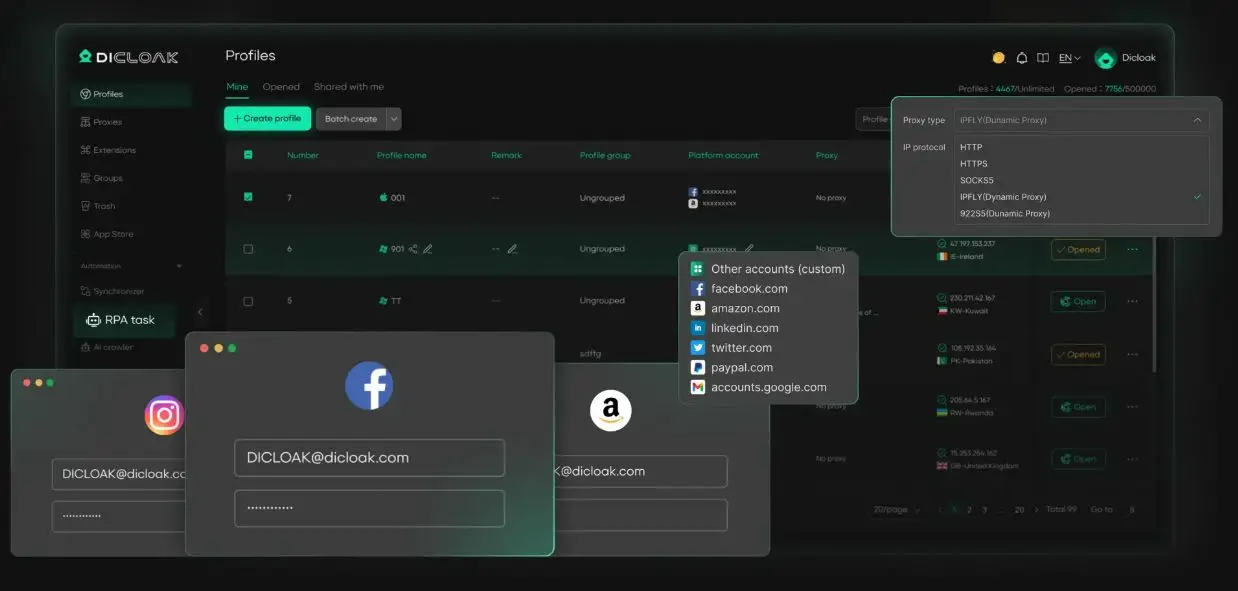The width and height of the screenshot is (1238, 591).
Task: Open the three-dots menu for the Ireland row
Action: pos(1132,249)
